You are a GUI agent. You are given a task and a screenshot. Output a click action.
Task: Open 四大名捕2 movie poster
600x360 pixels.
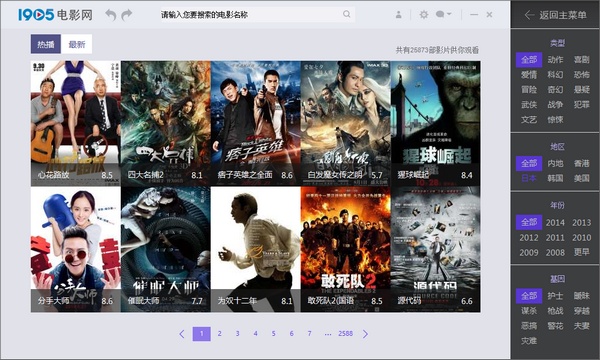coord(166,123)
